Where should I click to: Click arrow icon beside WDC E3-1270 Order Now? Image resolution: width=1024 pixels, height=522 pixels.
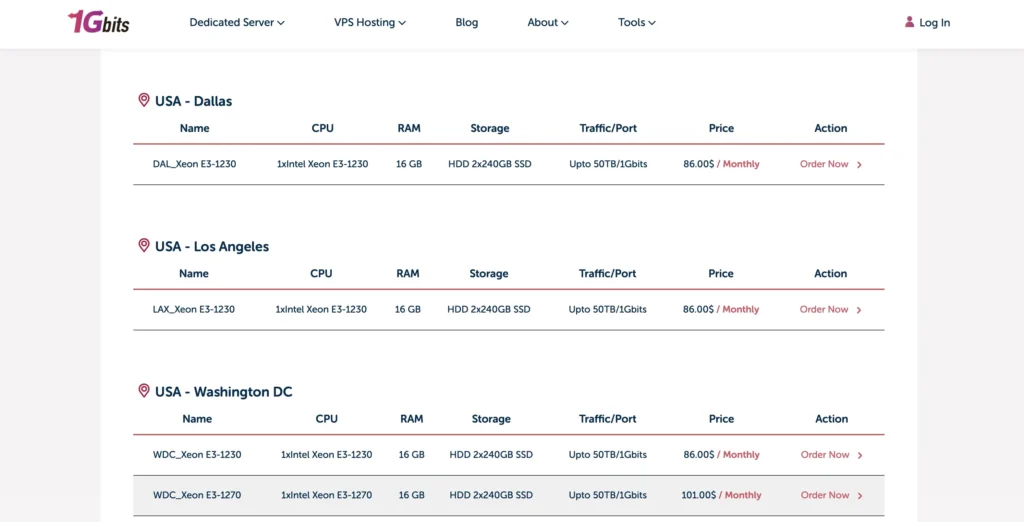tap(860, 496)
